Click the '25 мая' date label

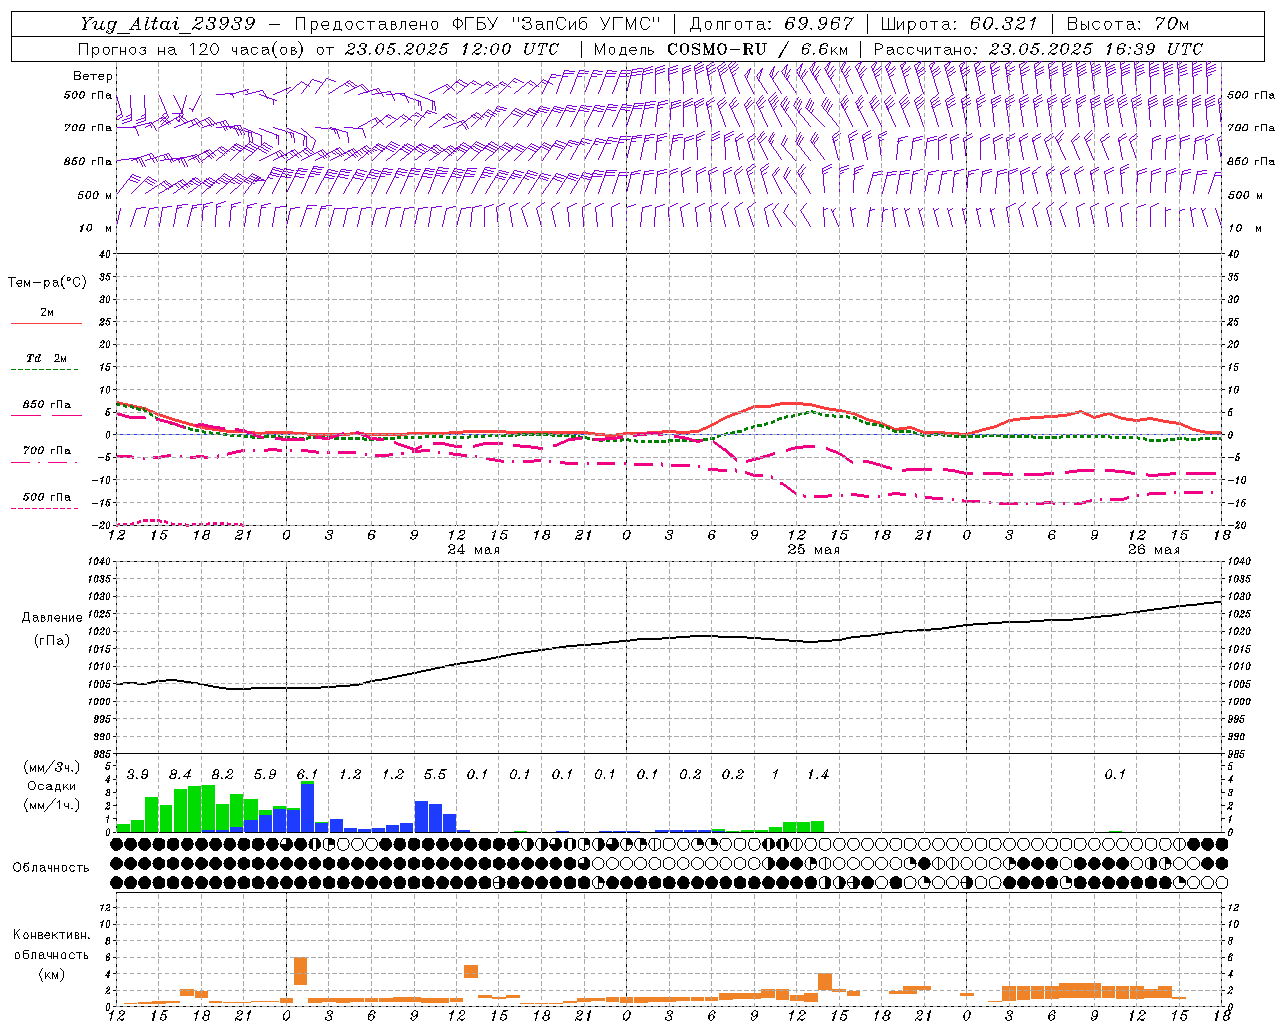[x=814, y=550]
